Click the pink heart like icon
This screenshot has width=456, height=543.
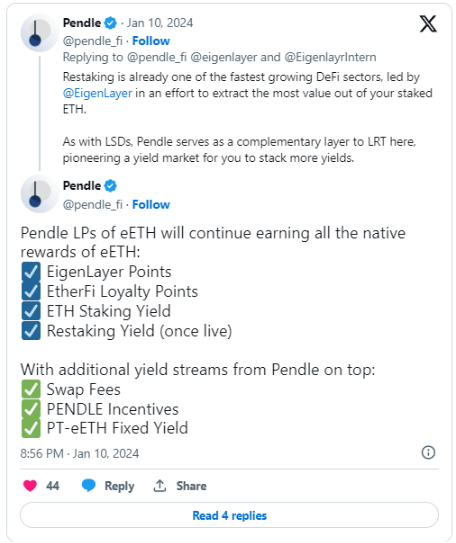point(30,486)
